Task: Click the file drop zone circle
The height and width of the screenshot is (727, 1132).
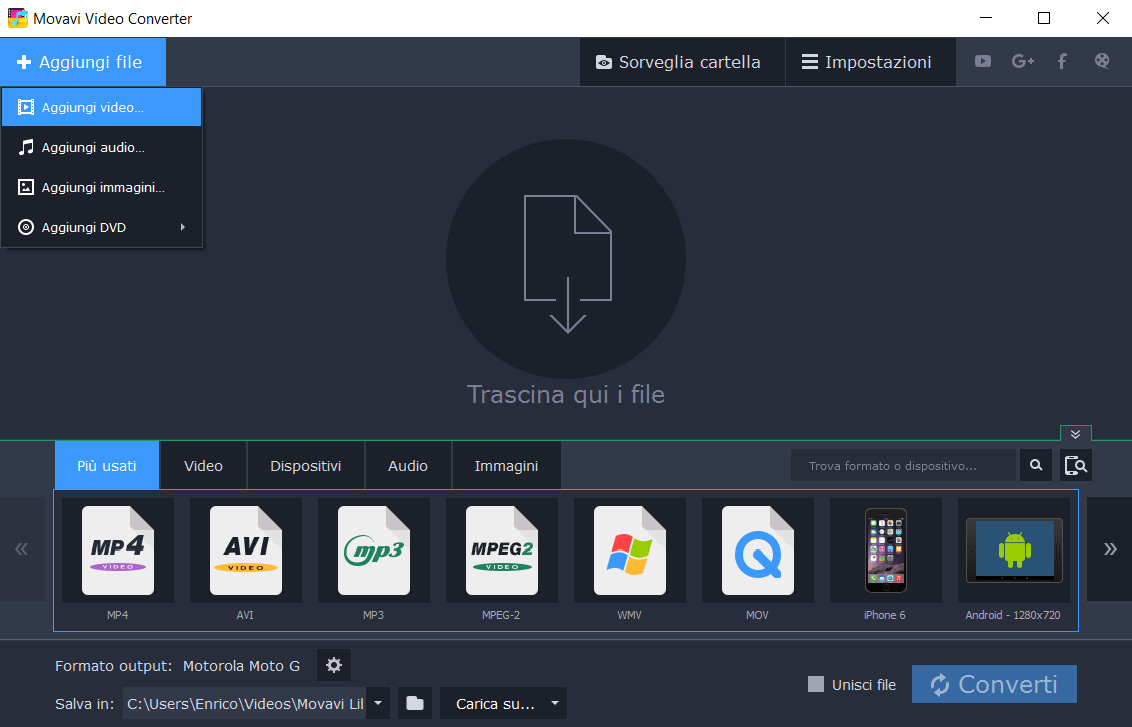Action: [566, 259]
